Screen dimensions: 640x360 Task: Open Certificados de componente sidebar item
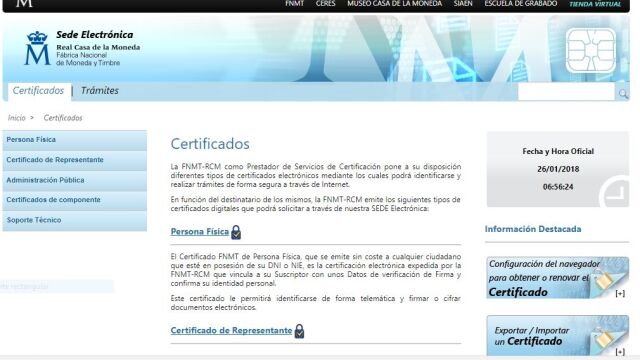[75, 200]
